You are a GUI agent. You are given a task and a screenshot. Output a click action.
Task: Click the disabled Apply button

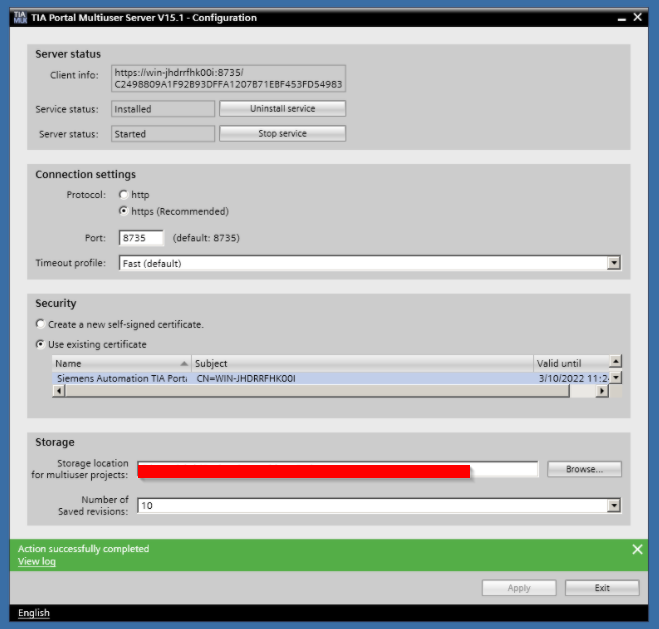click(x=519, y=588)
